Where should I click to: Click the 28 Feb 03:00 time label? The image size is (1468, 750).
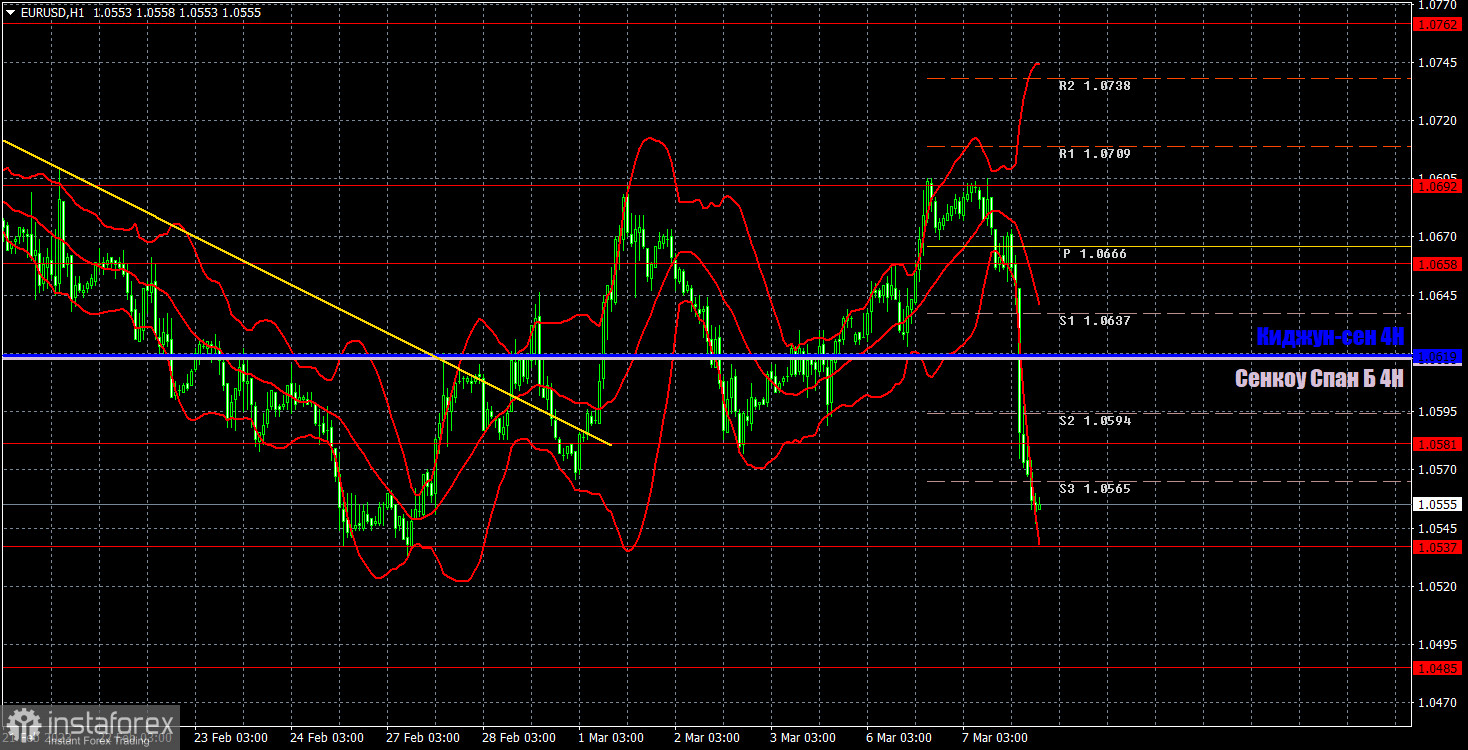tap(519, 738)
